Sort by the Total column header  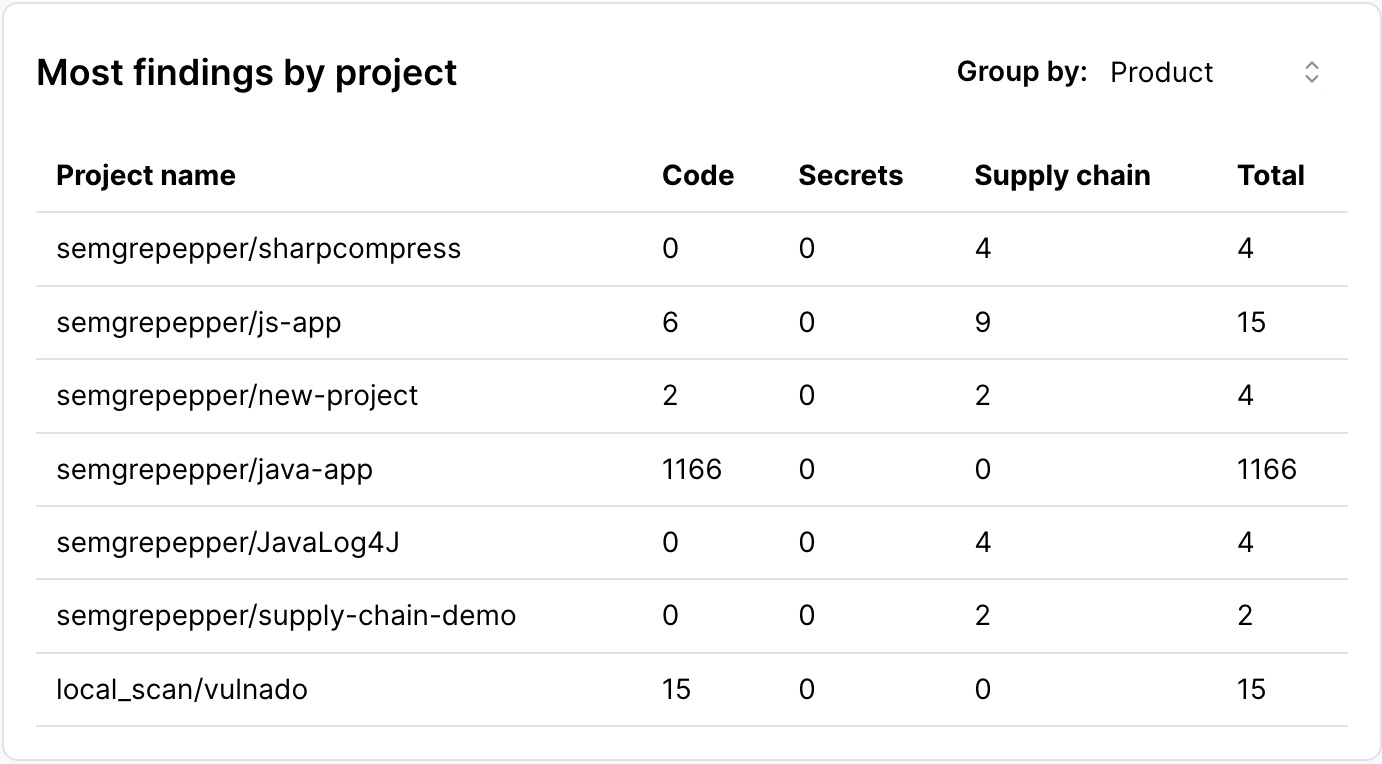click(x=1271, y=175)
